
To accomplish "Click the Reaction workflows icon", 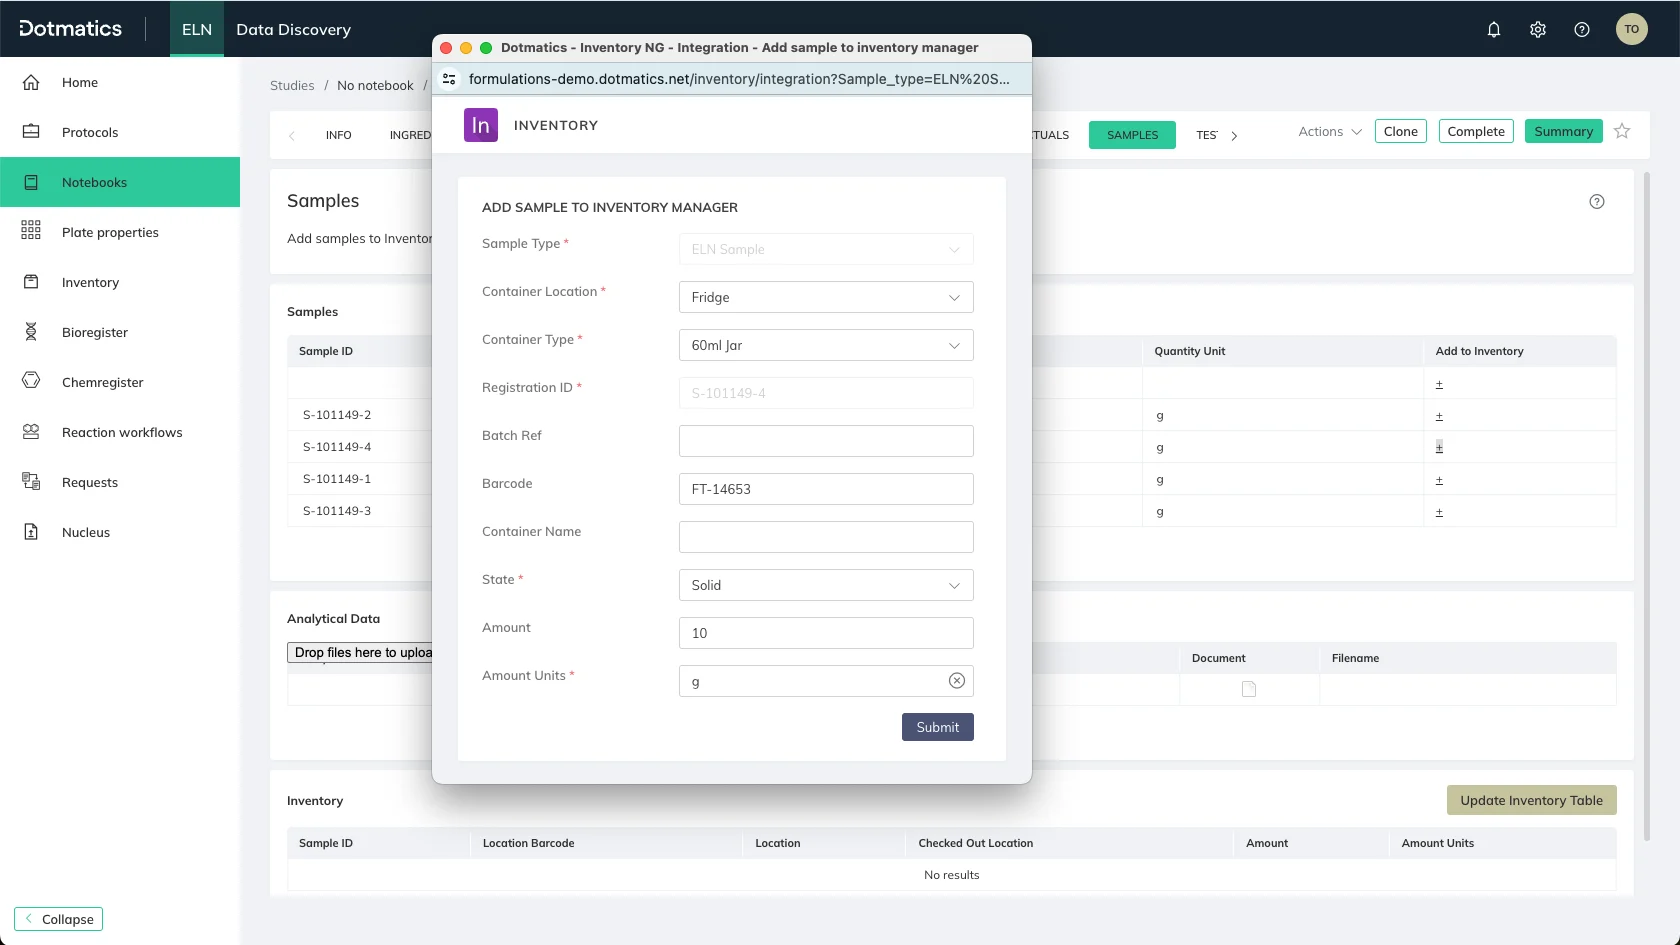I will click(x=31, y=432).
